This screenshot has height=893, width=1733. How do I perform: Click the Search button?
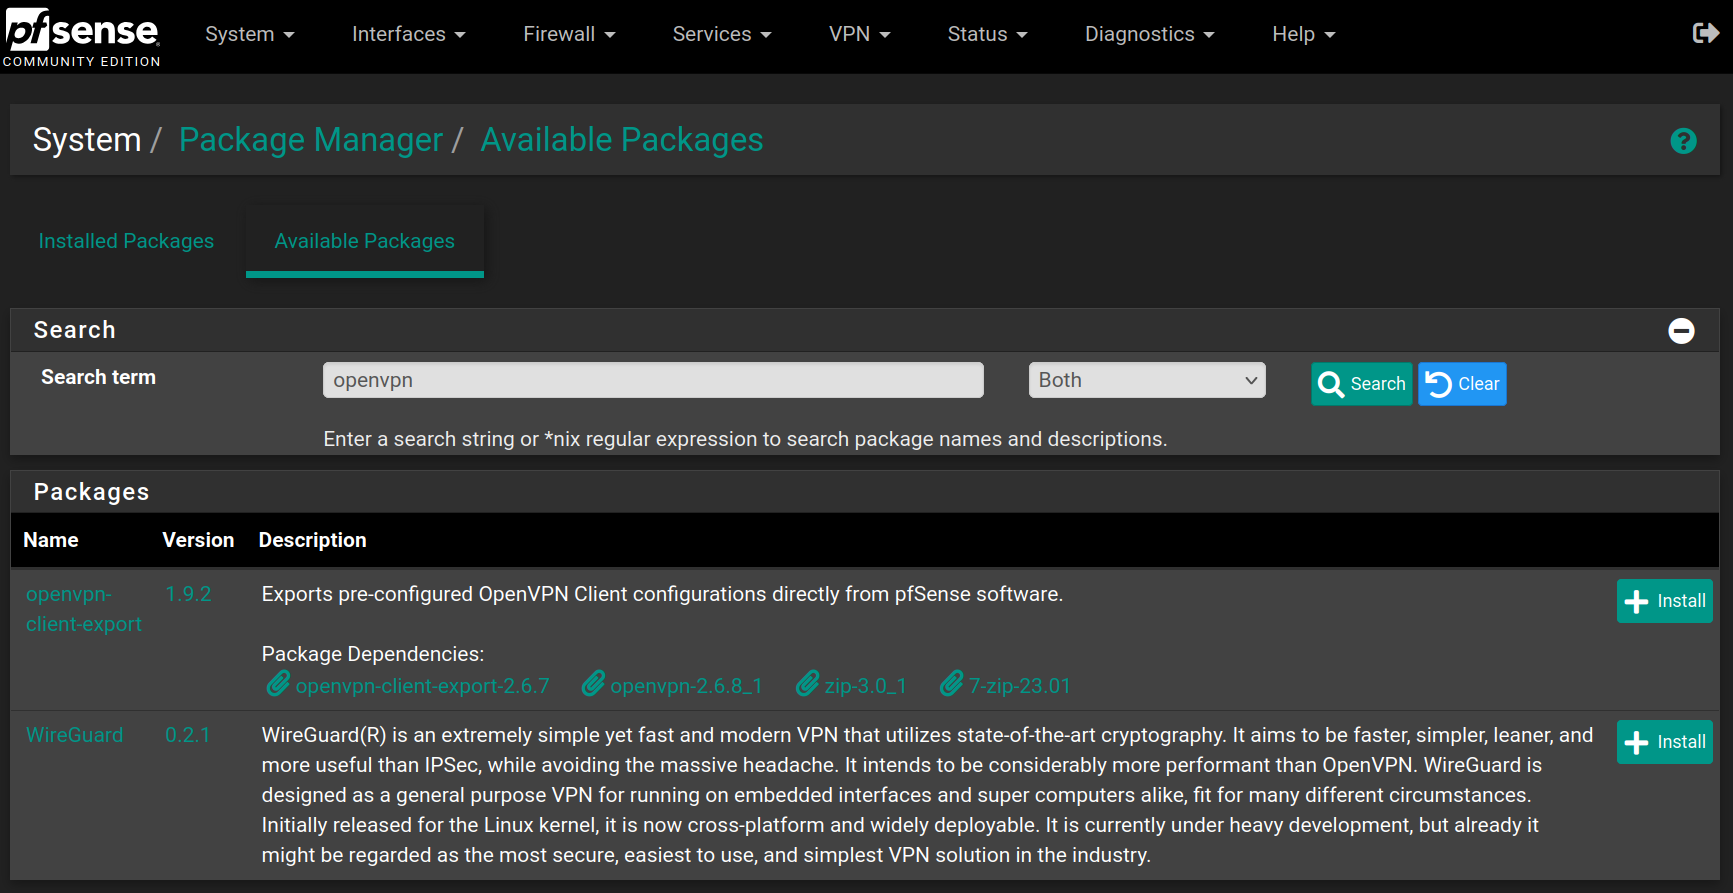click(x=1361, y=384)
